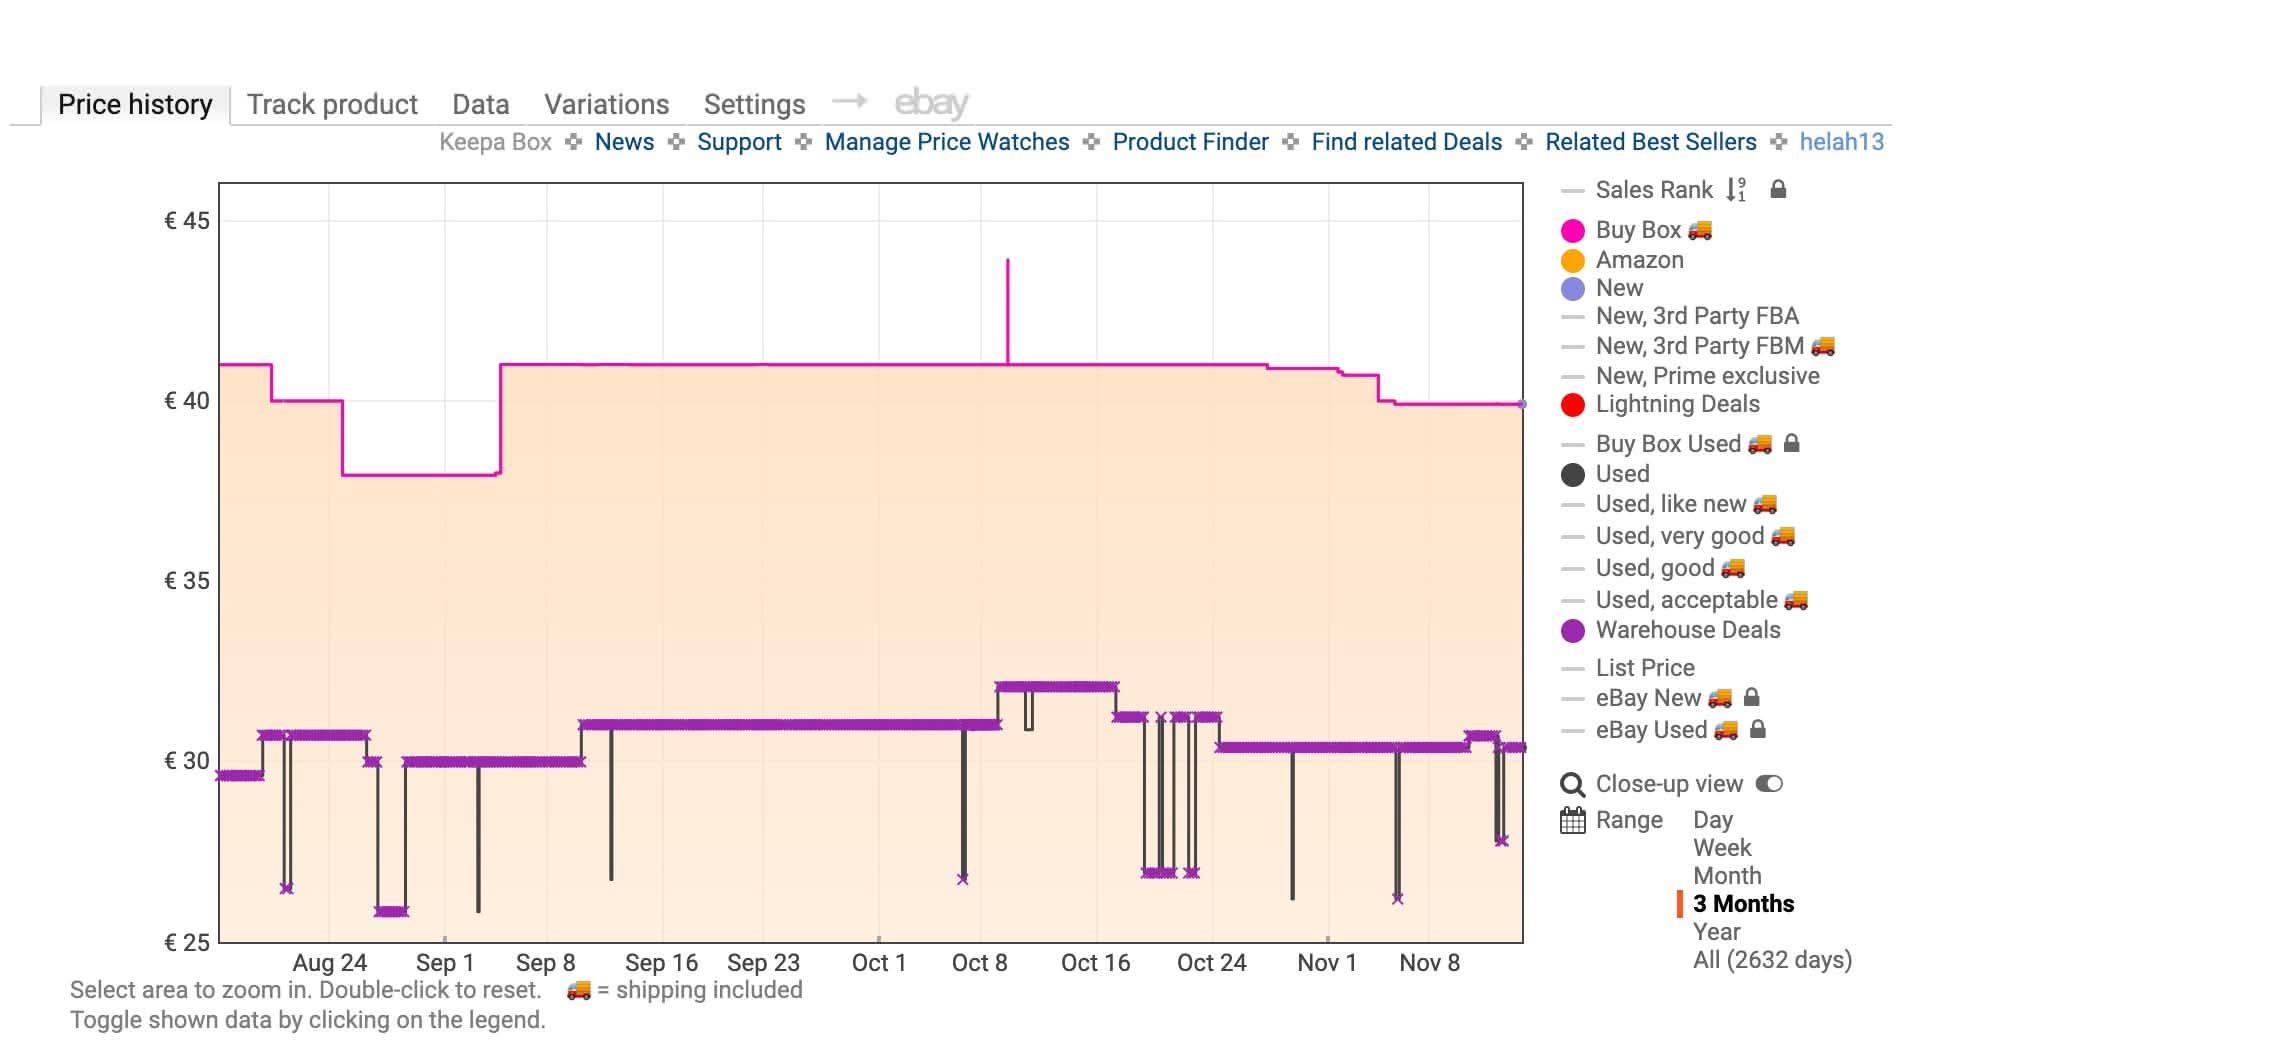This screenshot has width=2276, height=1044.
Task: Toggle the Close-up view switch
Action: [x=1769, y=784]
